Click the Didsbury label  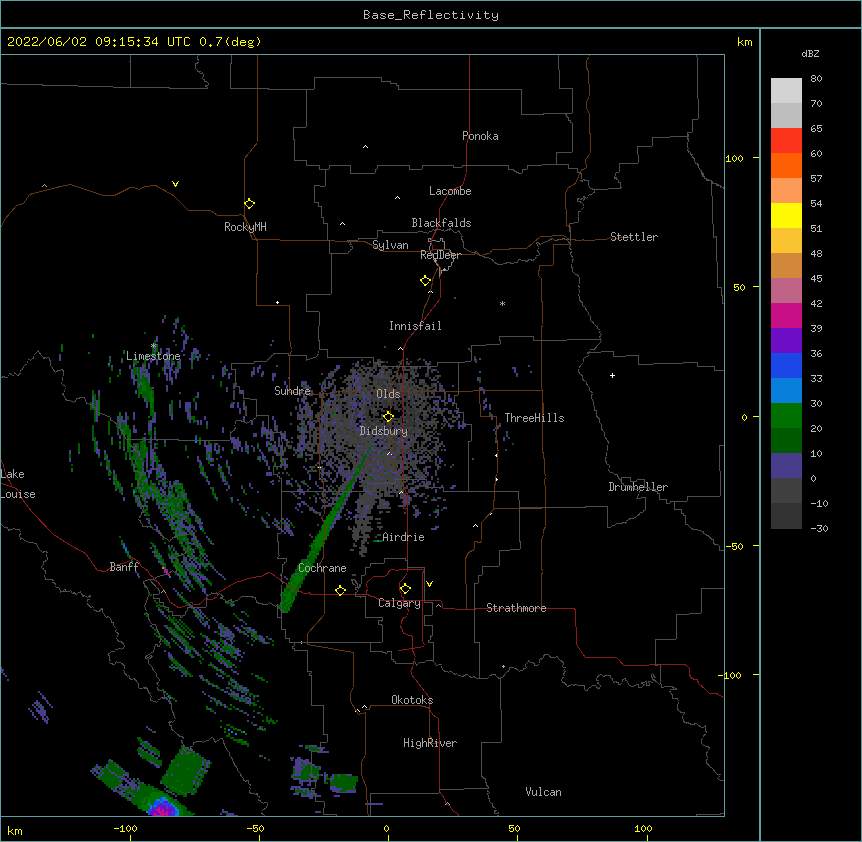pos(384,431)
